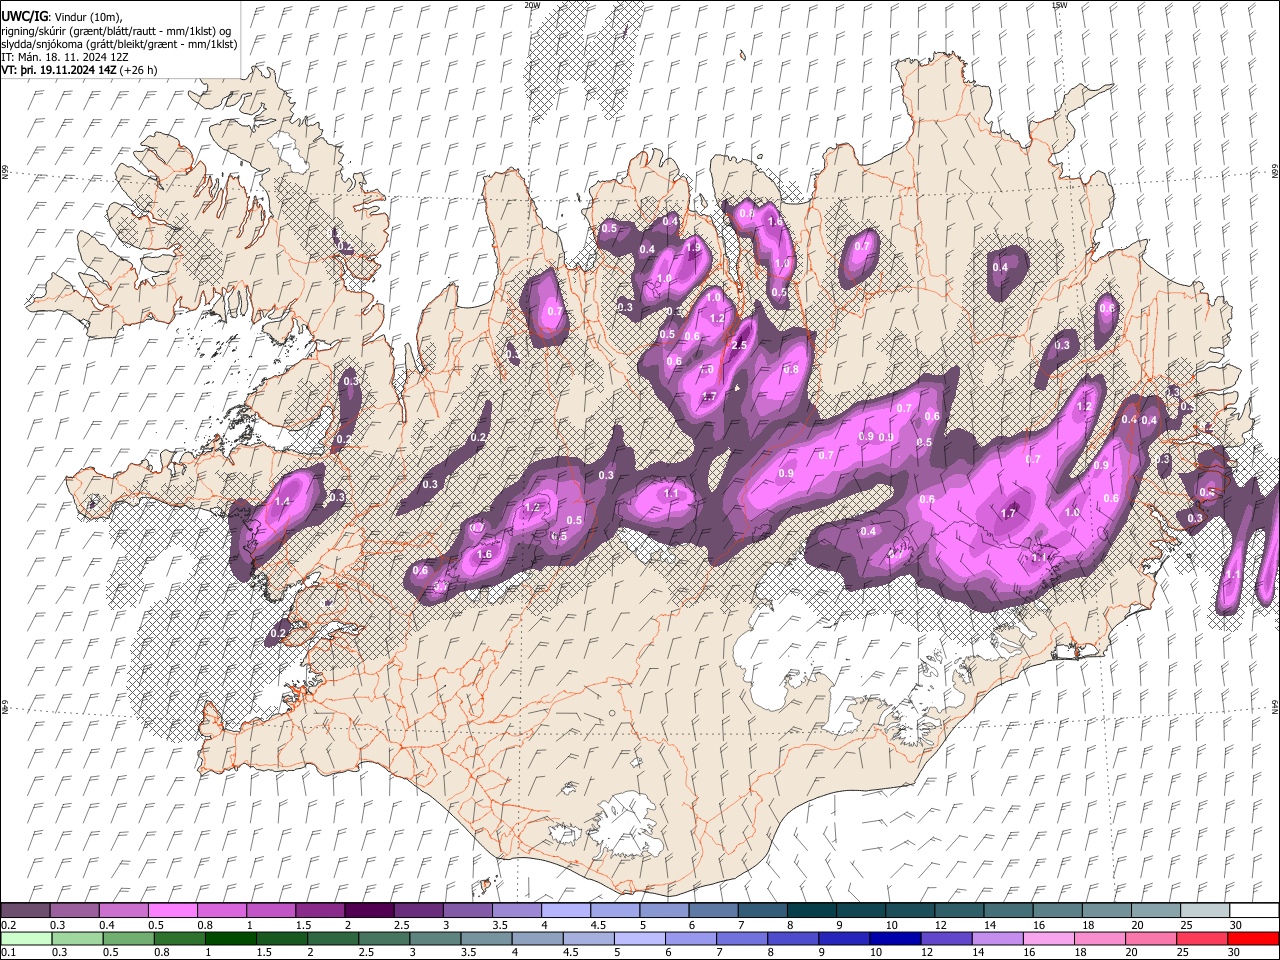Image resolution: width=1280 pixels, height=960 pixels.
Task: Click the violet swatch labeled 12 in lower legend
Action: coord(945,939)
